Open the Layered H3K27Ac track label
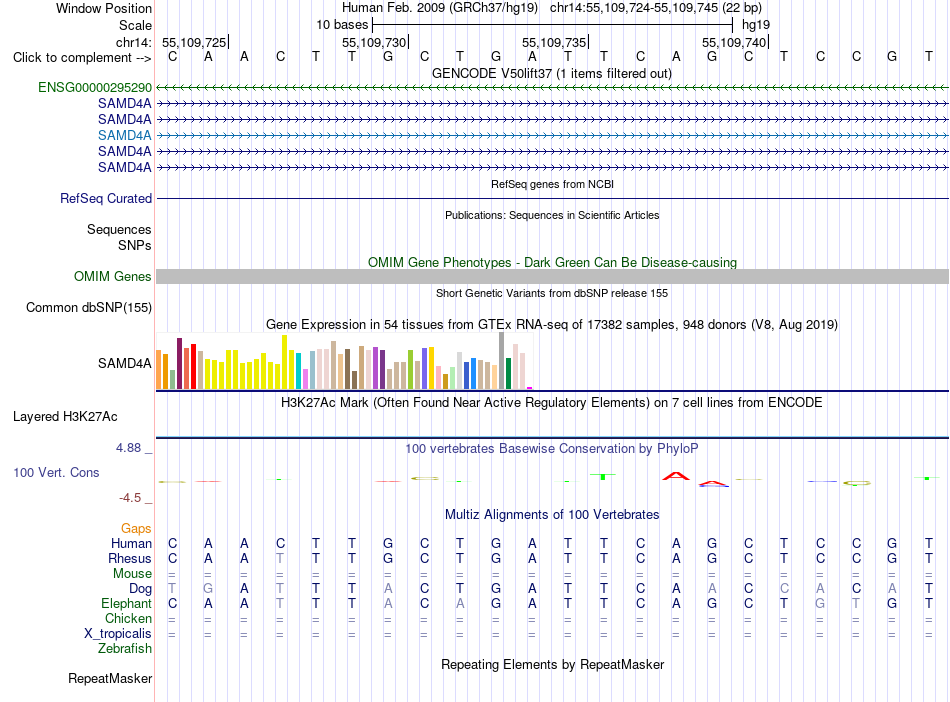Image resolution: width=950 pixels, height=702 pixels. click(65, 416)
